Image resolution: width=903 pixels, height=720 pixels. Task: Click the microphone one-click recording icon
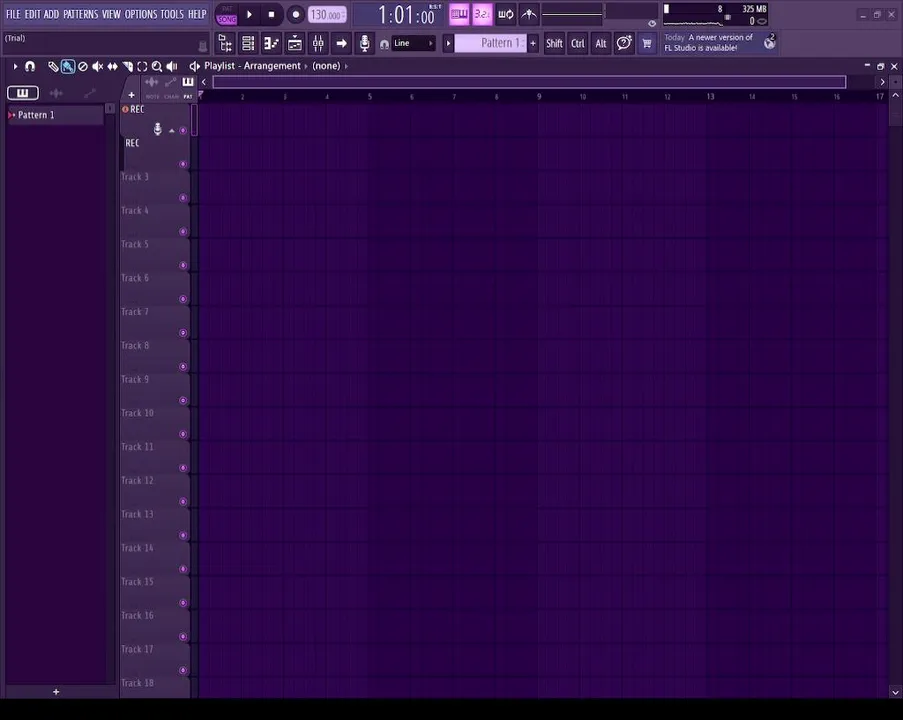[365, 43]
